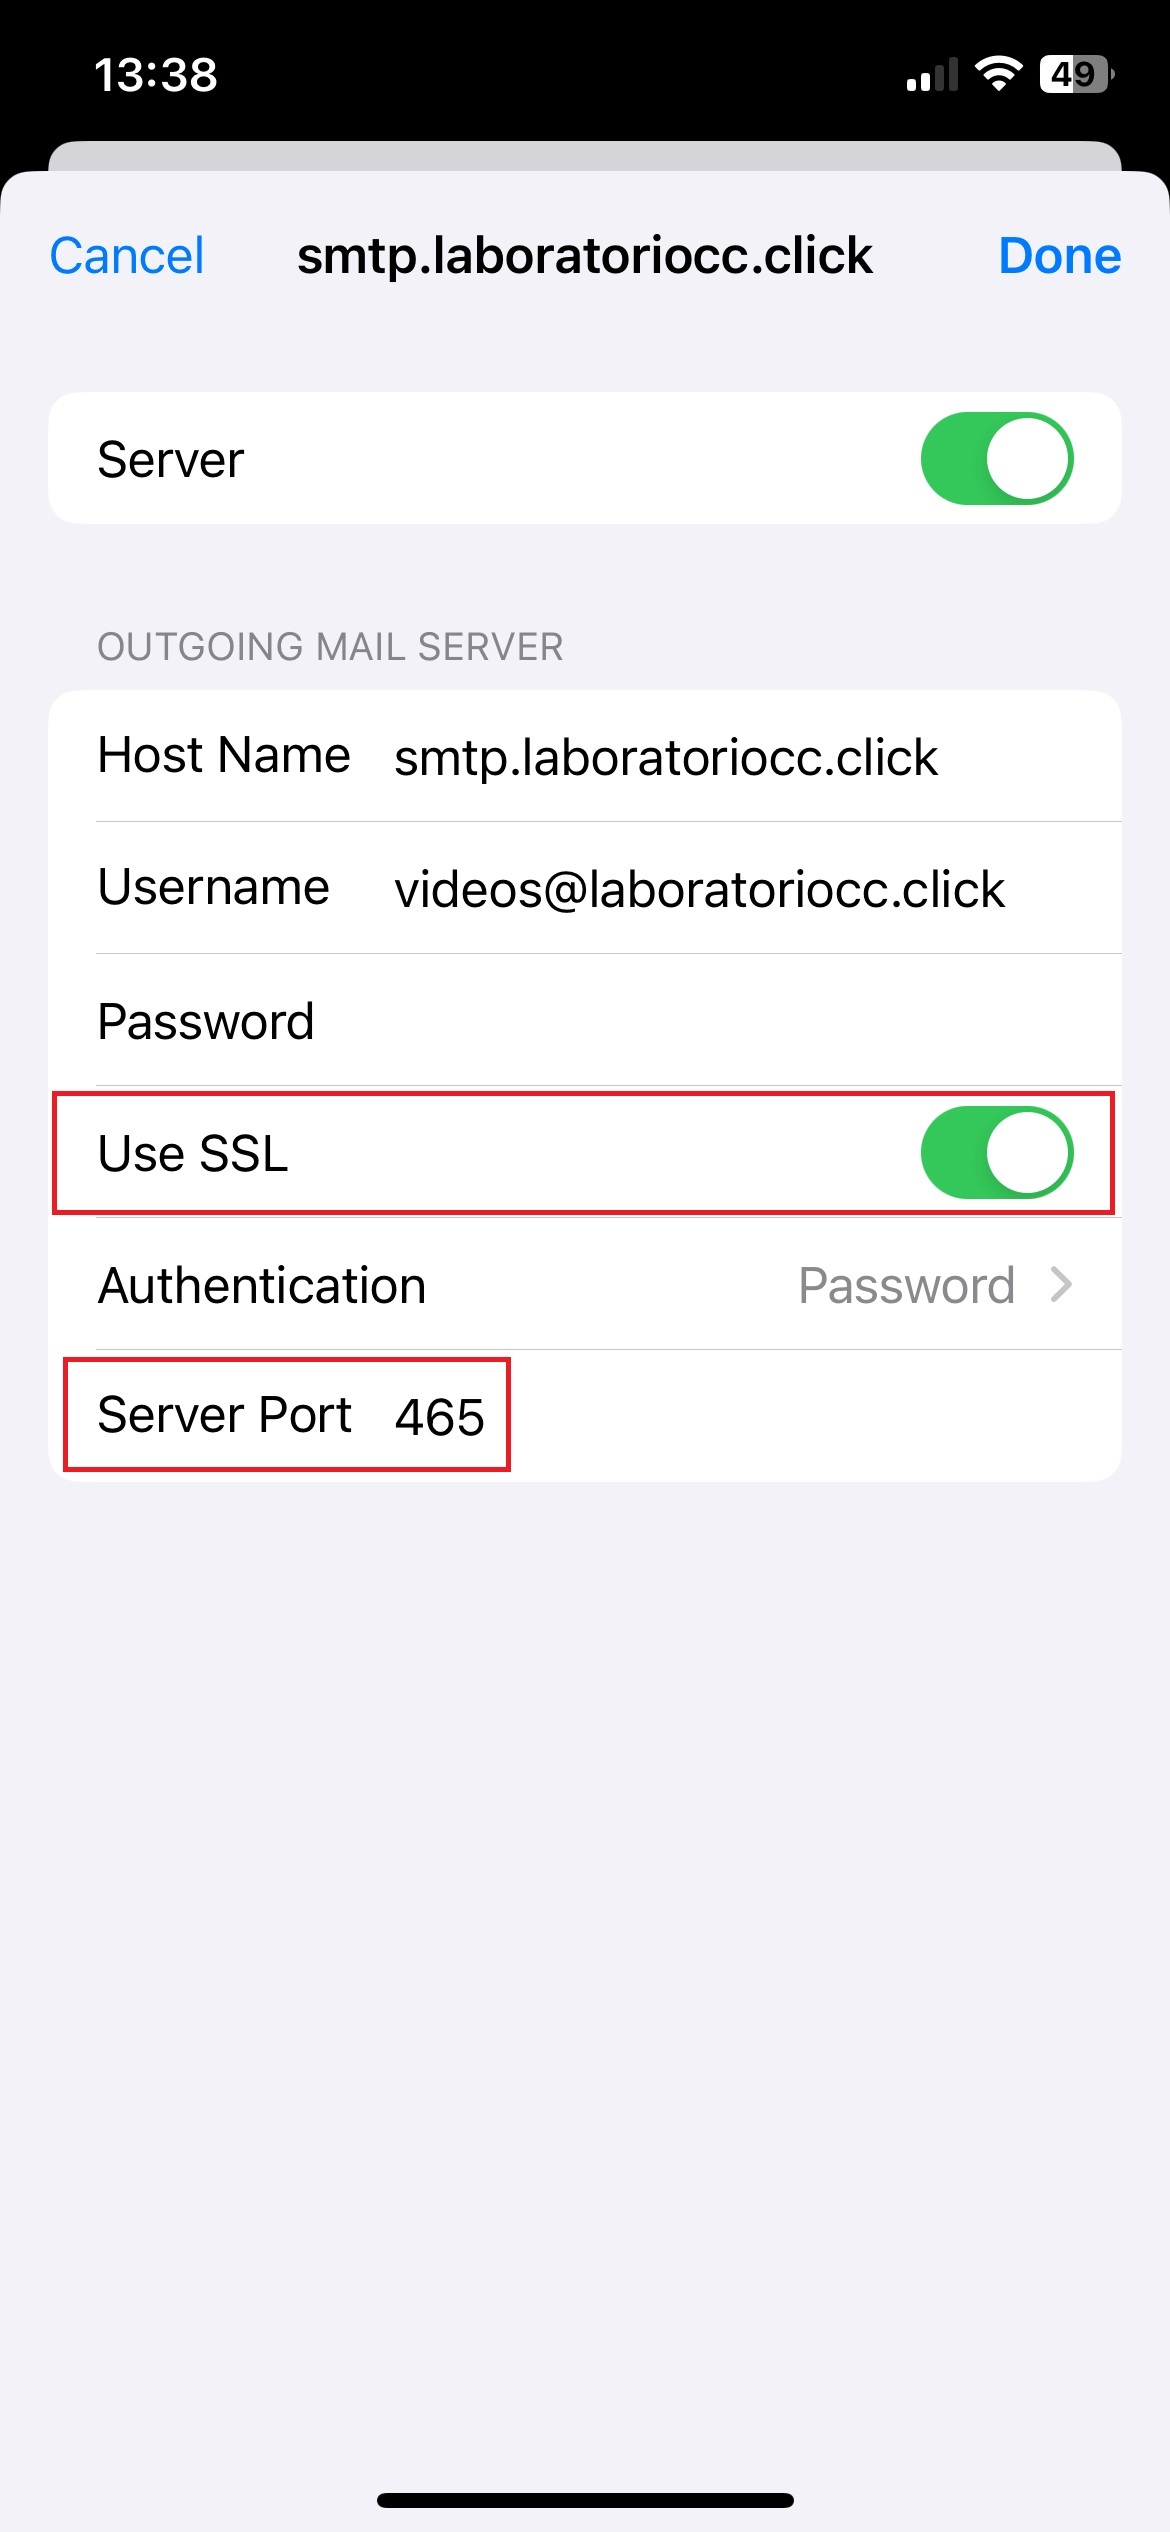Viewport: 1170px width, 2532px height.
Task: Toggle the Server switch off
Action: click(x=997, y=458)
